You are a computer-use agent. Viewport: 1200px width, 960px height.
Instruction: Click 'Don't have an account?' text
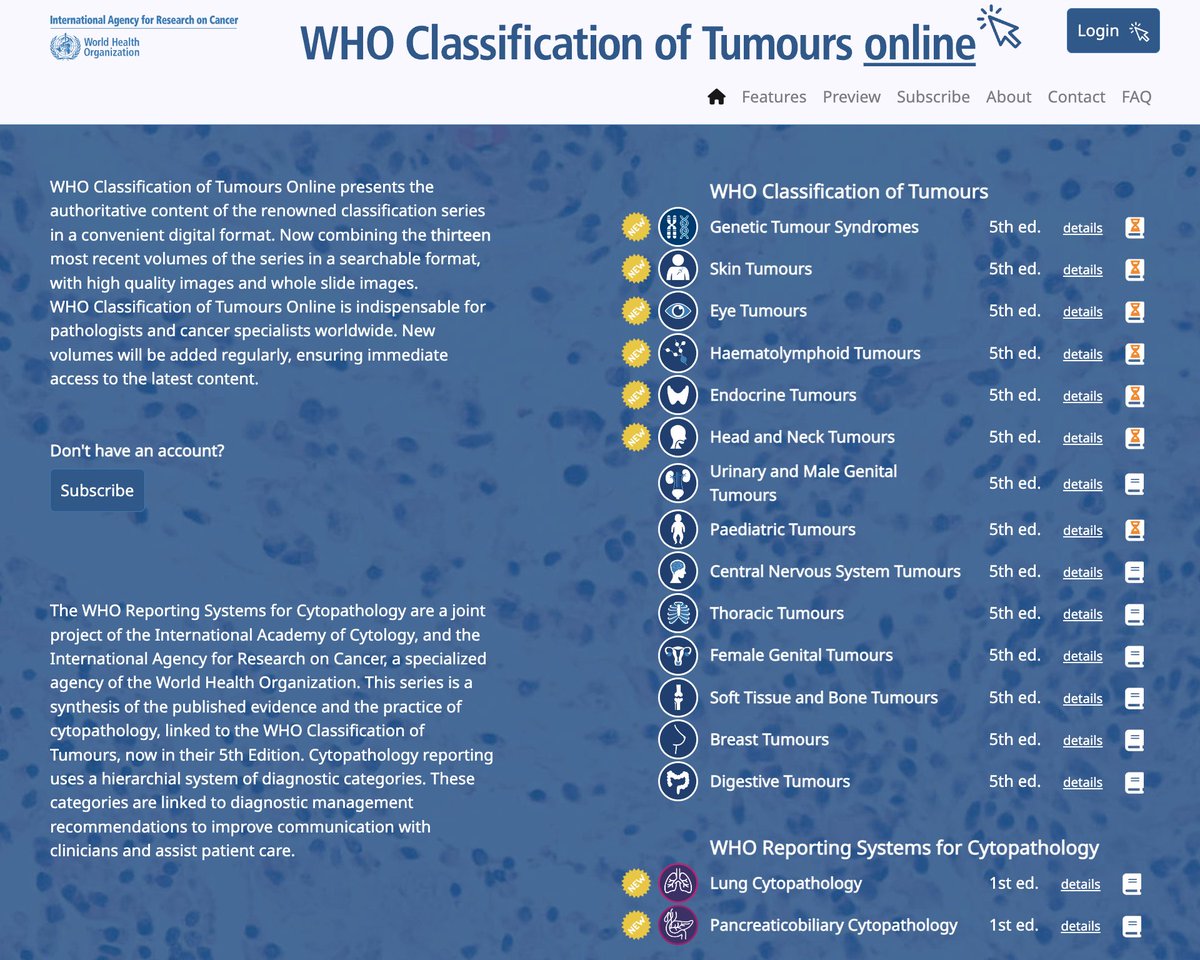pos(137,451)
